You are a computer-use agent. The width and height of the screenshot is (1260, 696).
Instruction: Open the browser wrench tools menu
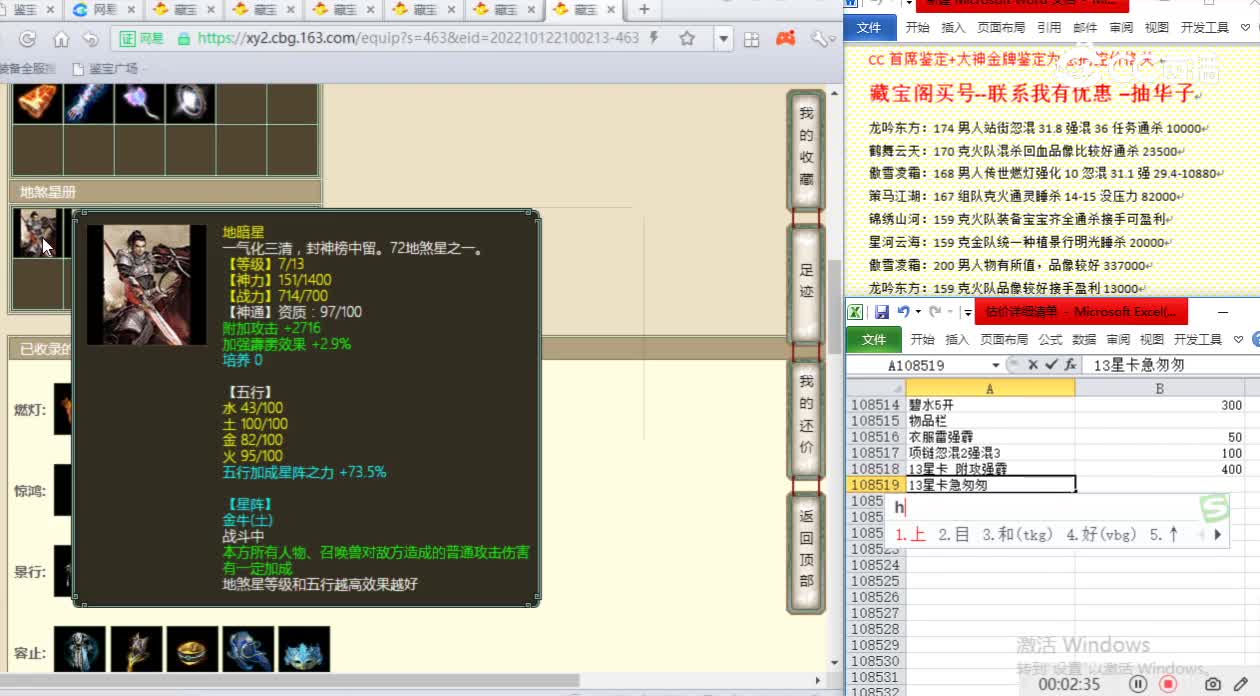pyautogui.click(x=820, y=38)
